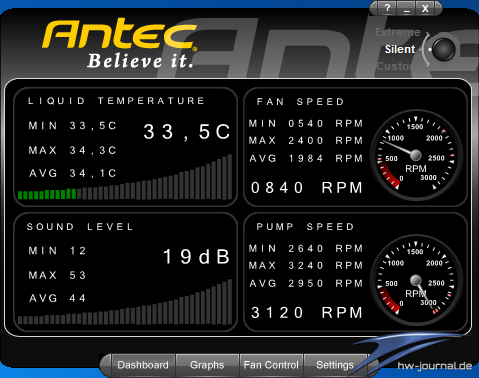The image size is (479, 378).
Task: Click the fan speed RPM gauge
Action: pyautogui.click(x=416, y=155)
